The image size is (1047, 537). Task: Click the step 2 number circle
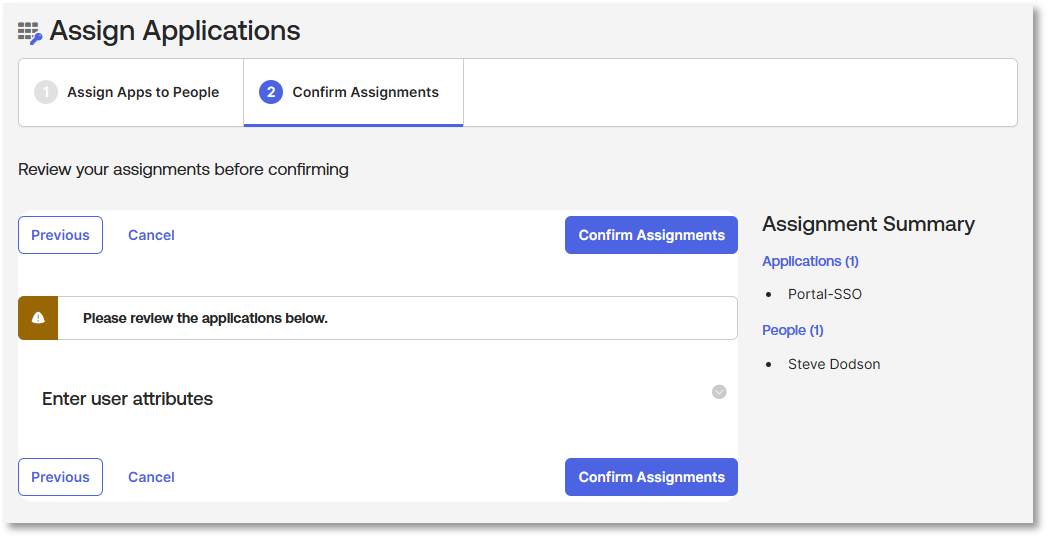(x=271, y=92)
